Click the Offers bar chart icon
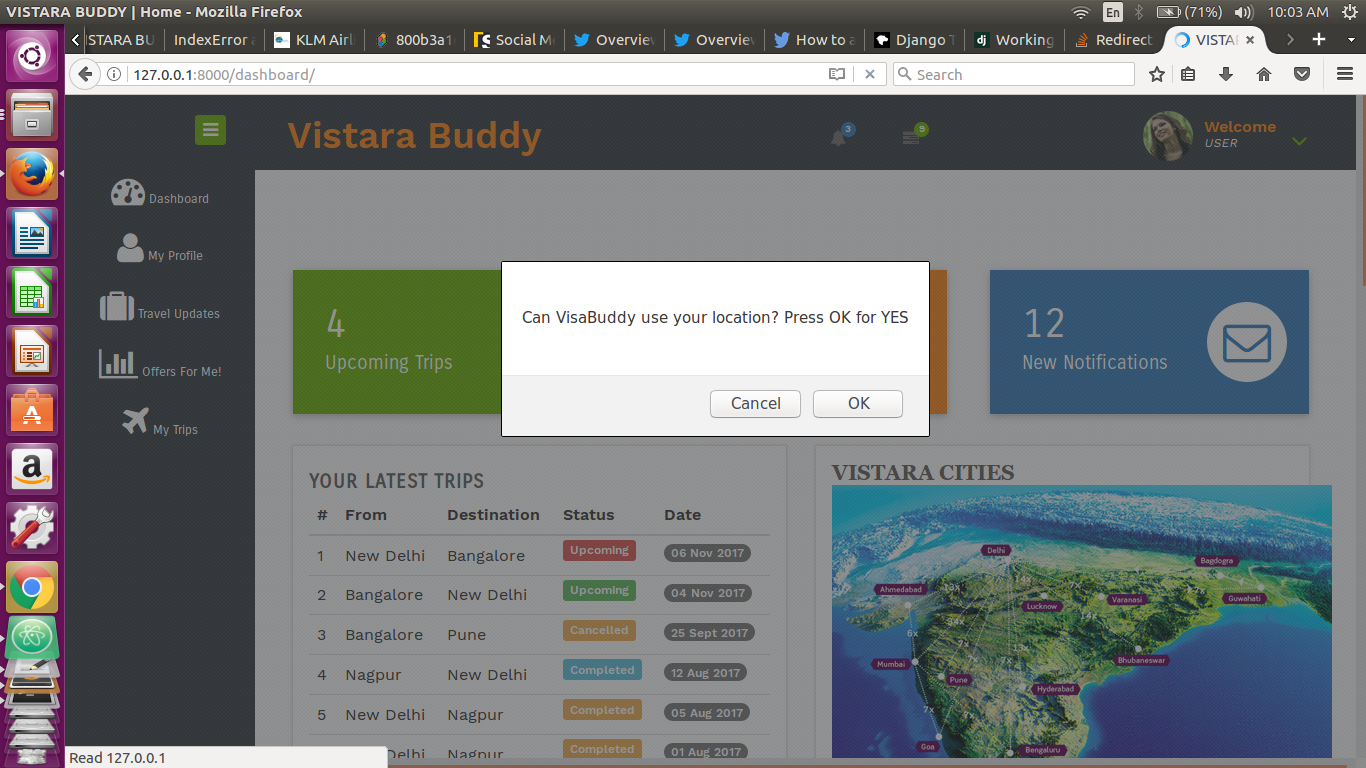The image size is (1366, 768). pos(118,363)
